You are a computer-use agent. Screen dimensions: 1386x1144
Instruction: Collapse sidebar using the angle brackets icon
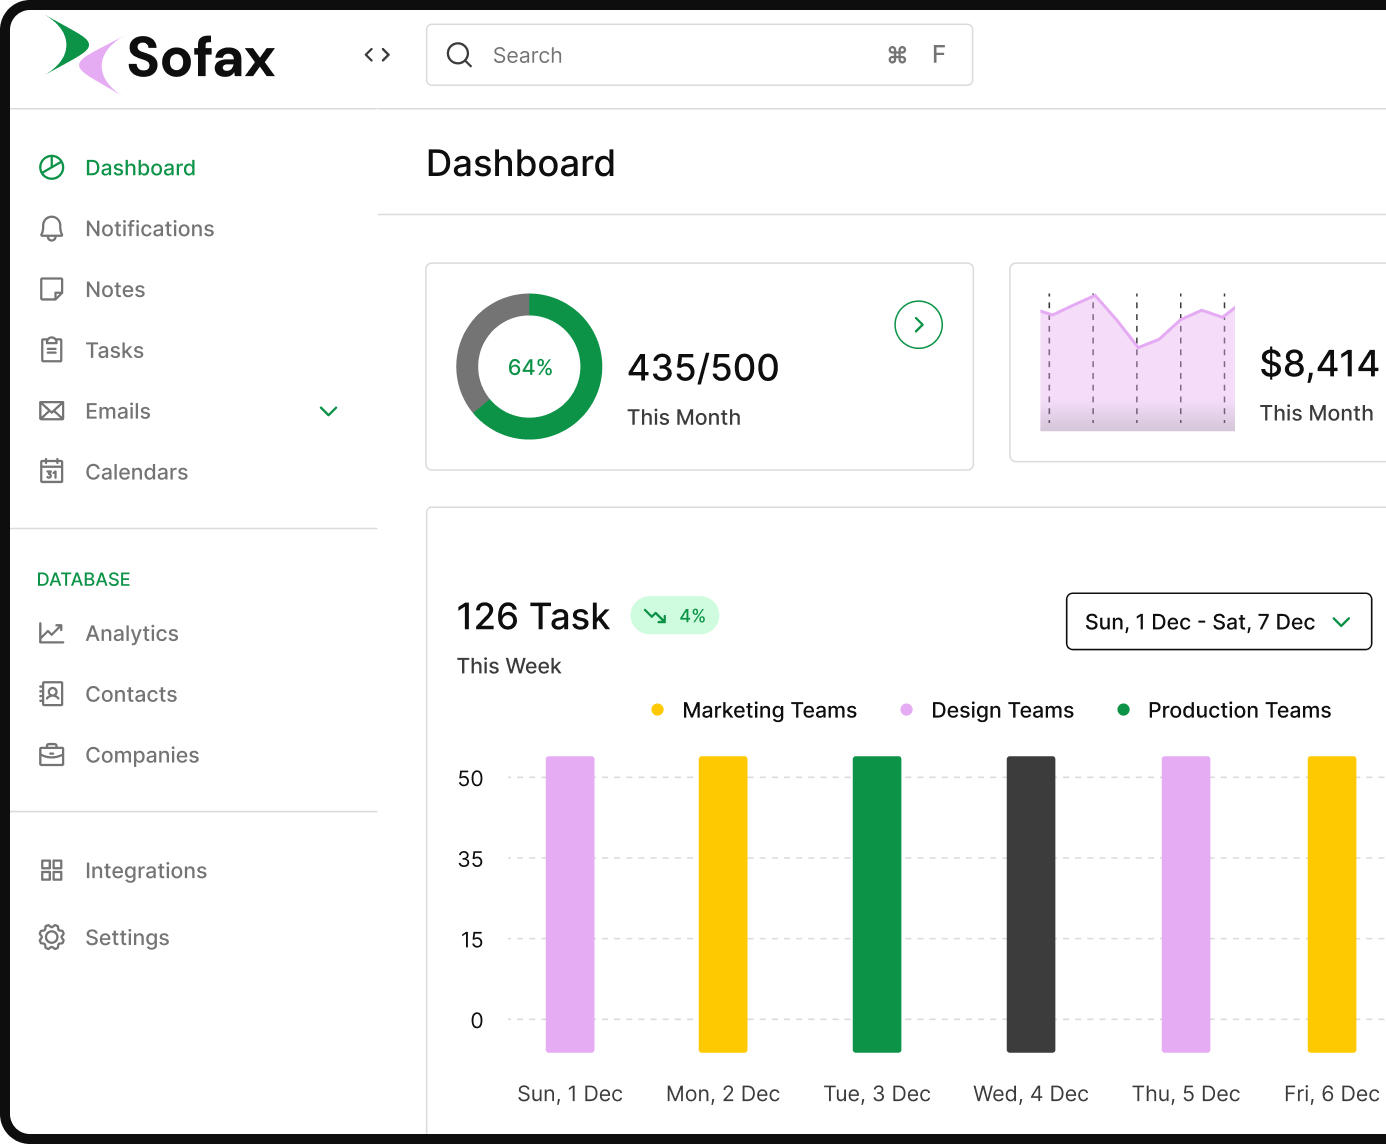377,55
